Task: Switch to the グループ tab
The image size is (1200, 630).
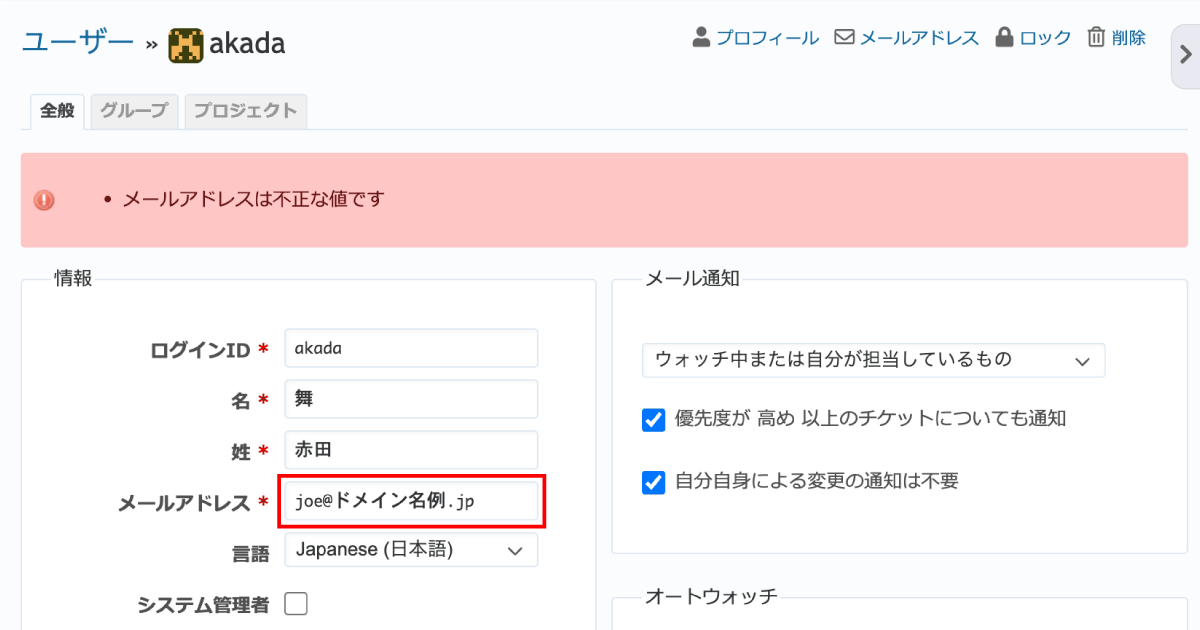Action: click(134, 111)
